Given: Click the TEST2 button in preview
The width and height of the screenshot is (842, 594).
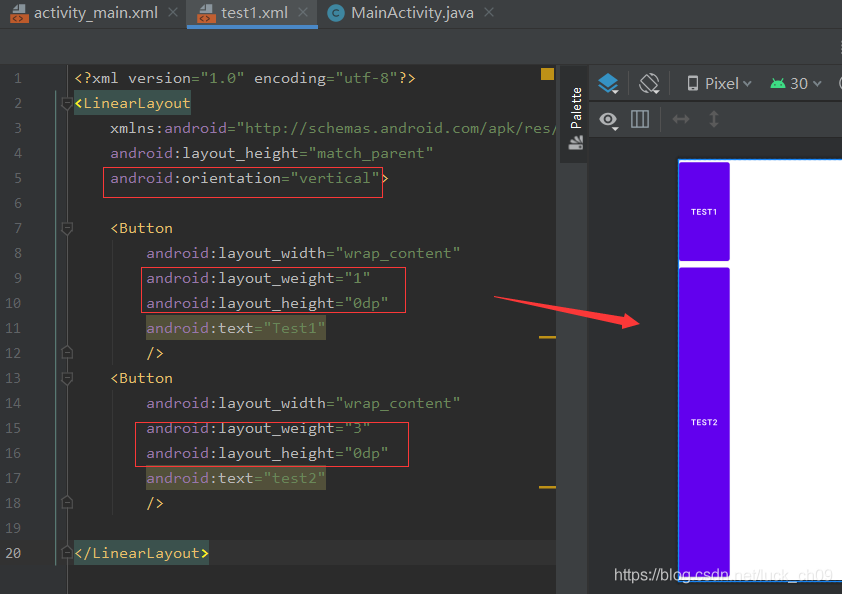Looking at the screenshot, I should 704,422.
